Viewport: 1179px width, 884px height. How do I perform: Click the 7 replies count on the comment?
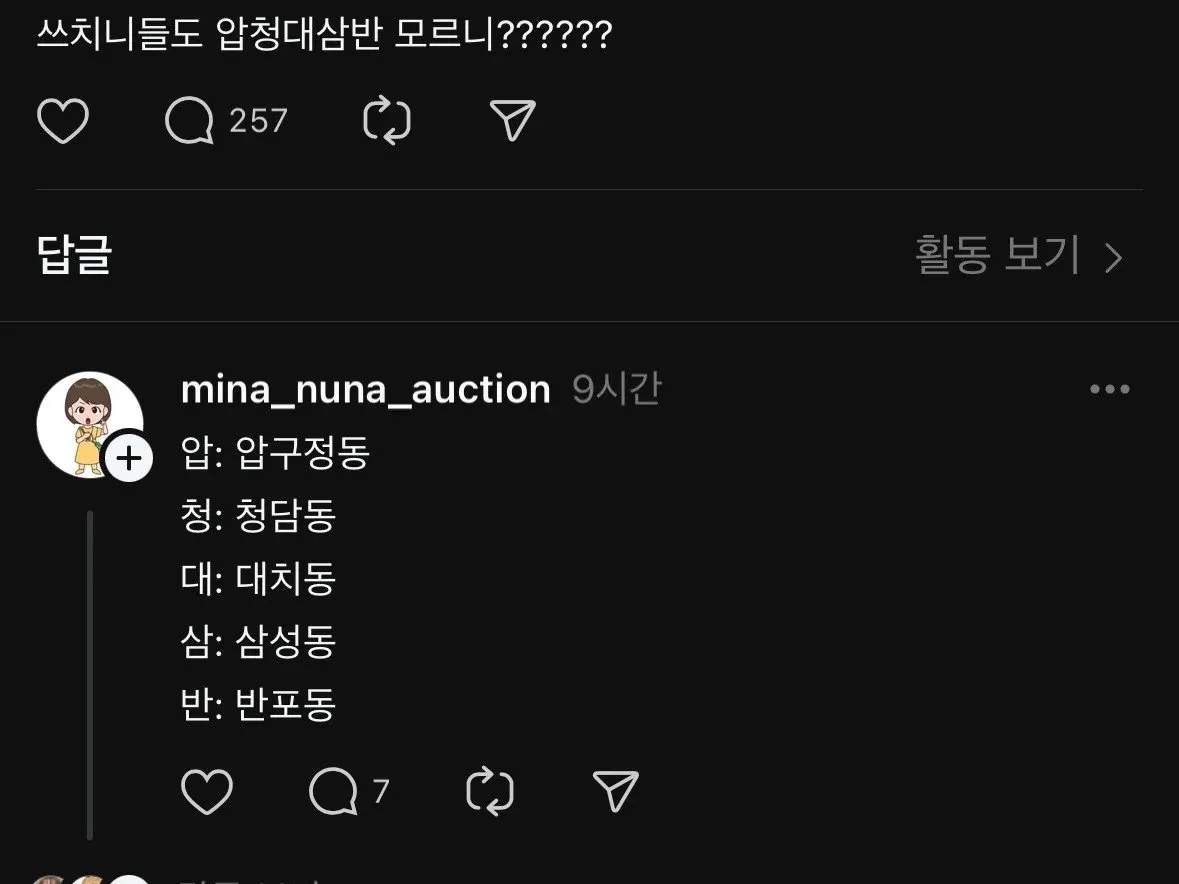click(381, 792)
